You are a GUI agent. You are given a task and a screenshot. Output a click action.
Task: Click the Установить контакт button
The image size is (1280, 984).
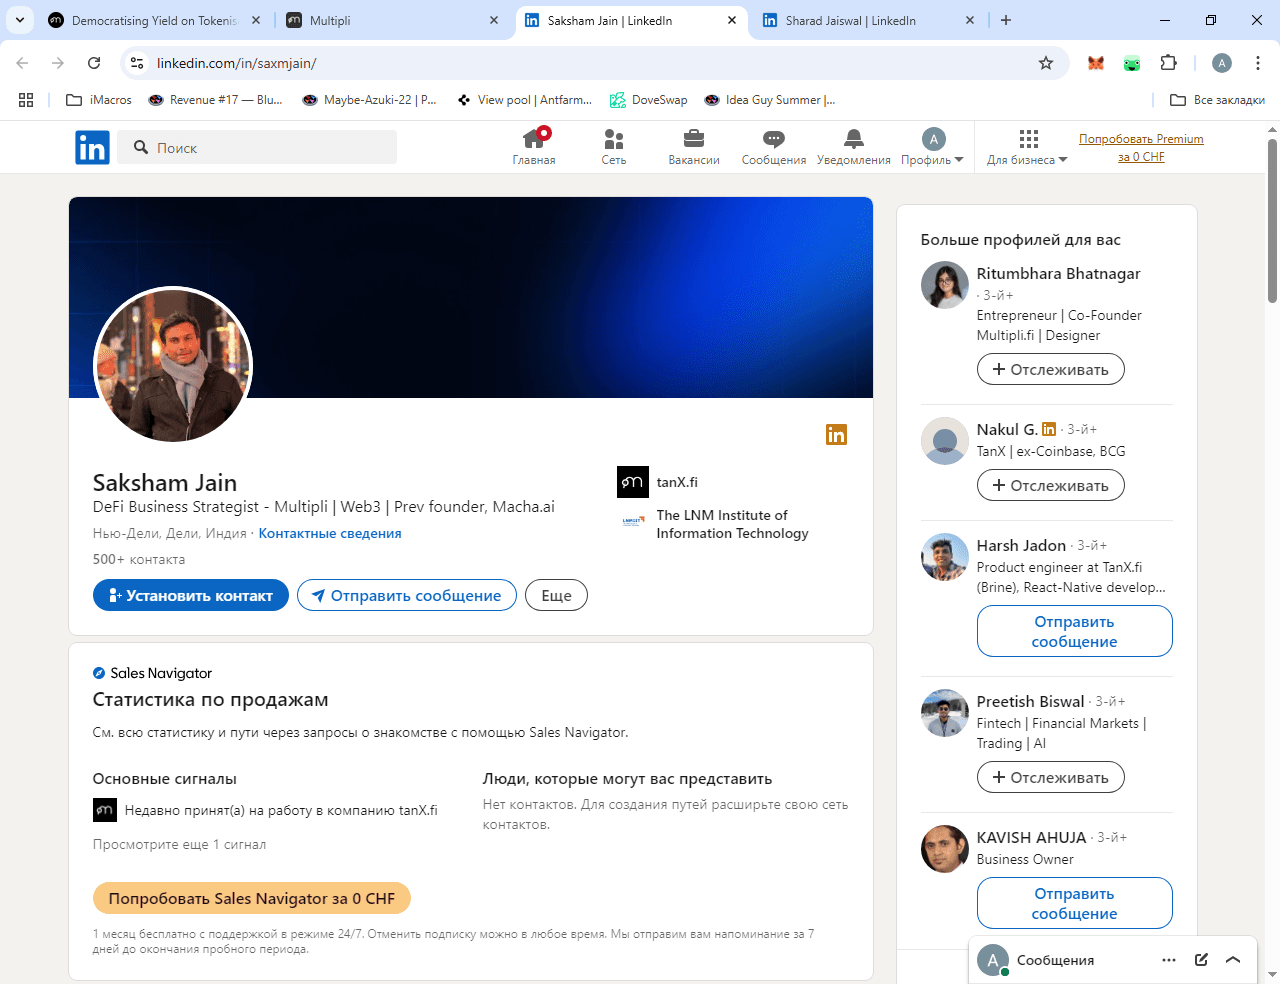click(191, 595)
